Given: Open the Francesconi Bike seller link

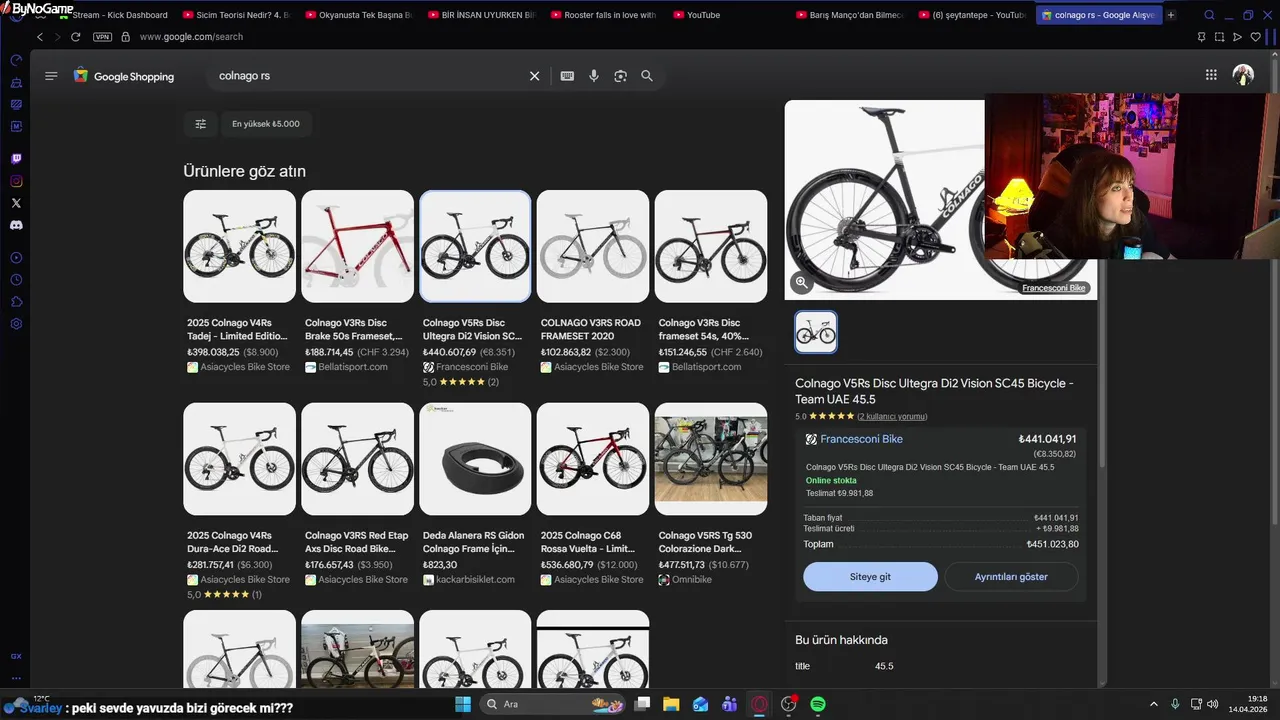Looking at the screenshot, I should tap(861, 439).
